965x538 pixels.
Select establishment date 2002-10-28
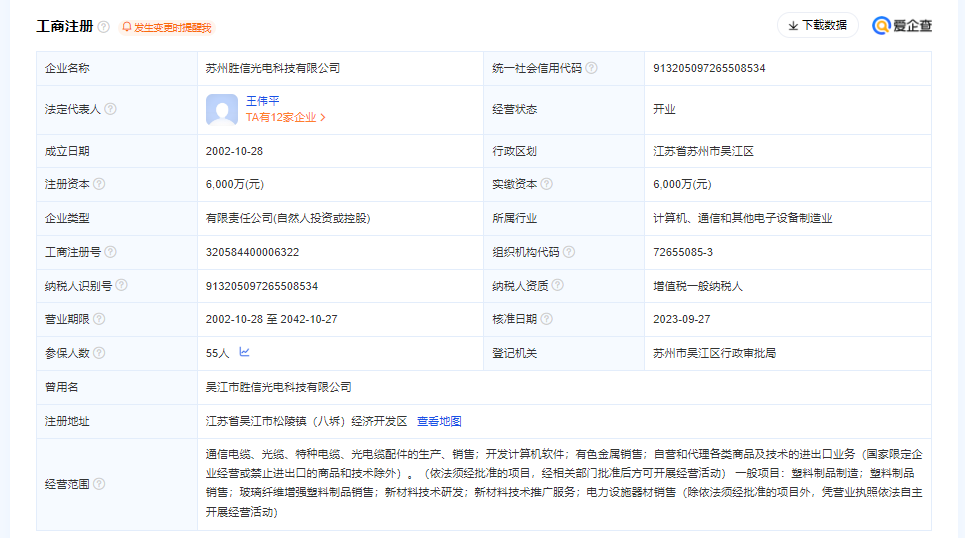234,151
